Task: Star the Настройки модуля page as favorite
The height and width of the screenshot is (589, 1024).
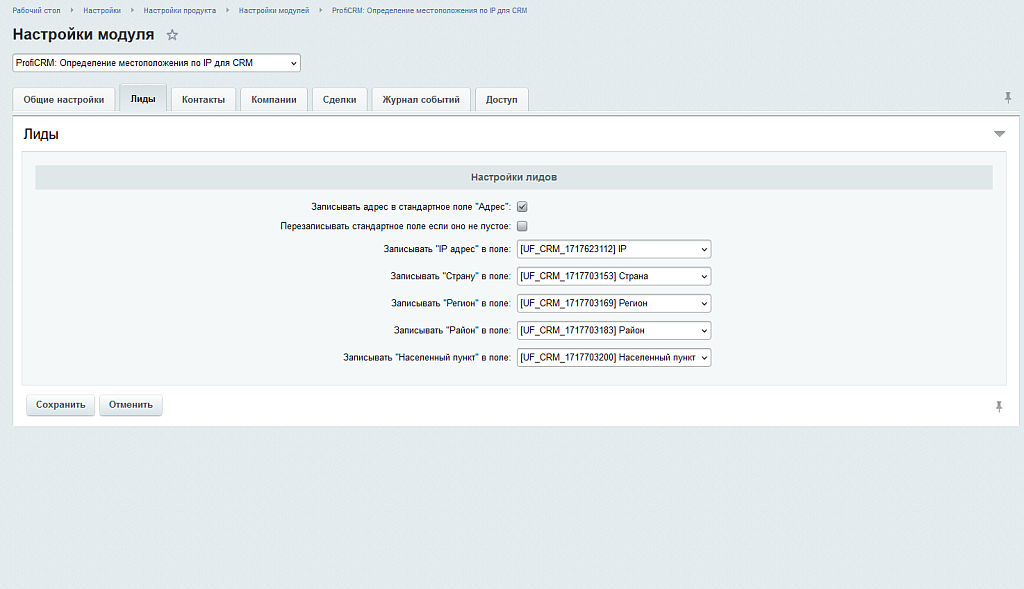Action: (171, 34)
